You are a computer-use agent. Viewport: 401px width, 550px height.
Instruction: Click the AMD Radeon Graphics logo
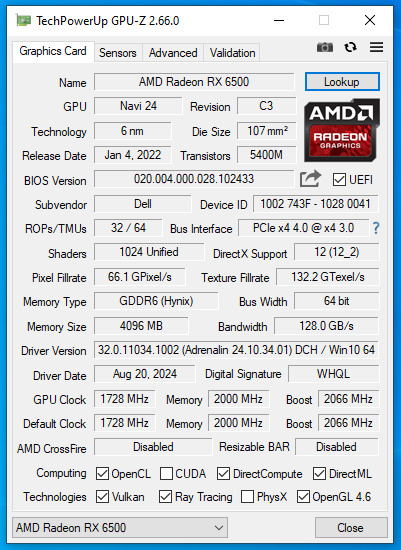(x=342, y=130)
